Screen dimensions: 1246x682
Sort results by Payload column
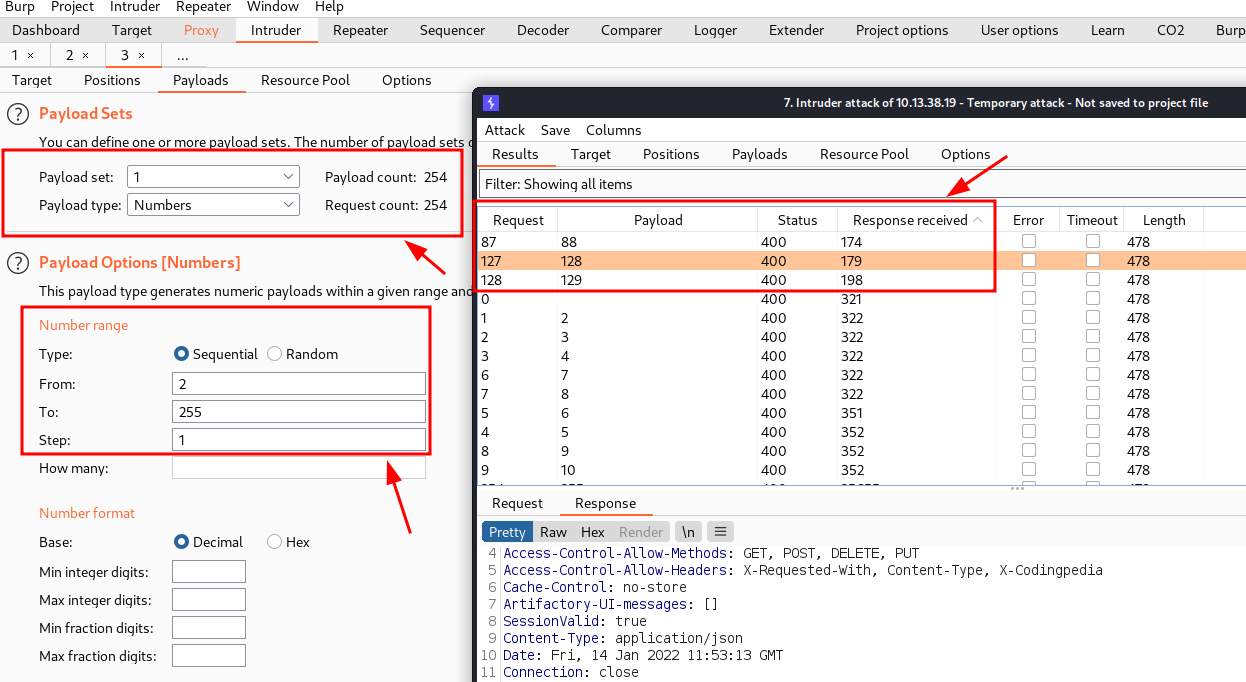(x=657, y=220)
